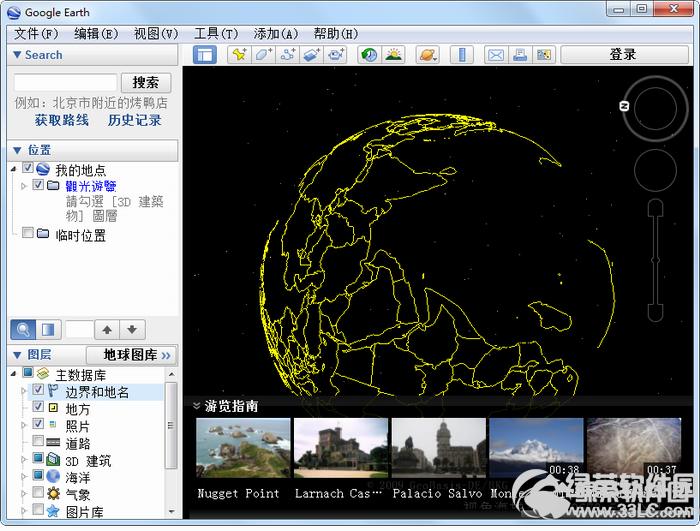The height and width of the screenshot is (531, 700).
Task: Open the 添加(A) menu
Action: point(276,34)
